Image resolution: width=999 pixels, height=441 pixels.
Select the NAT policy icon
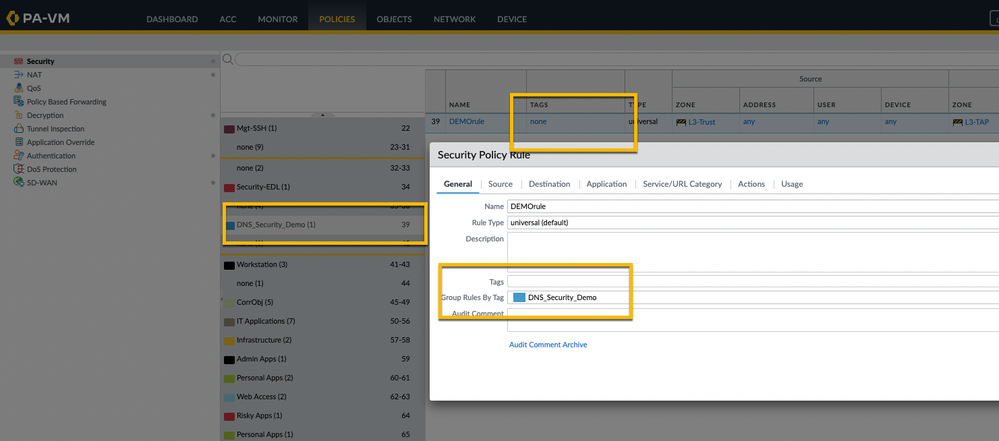click(18, 75)
